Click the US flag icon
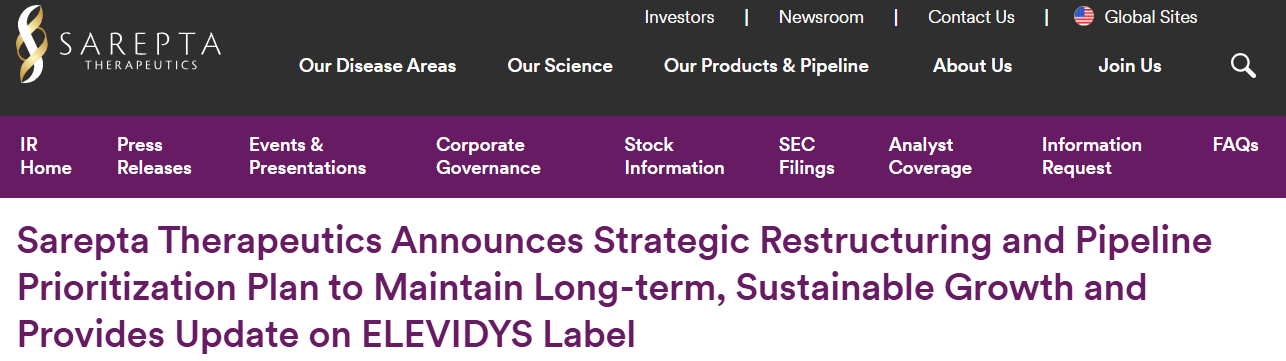This screenshot has height=361, width=1286. point(1083,17)
